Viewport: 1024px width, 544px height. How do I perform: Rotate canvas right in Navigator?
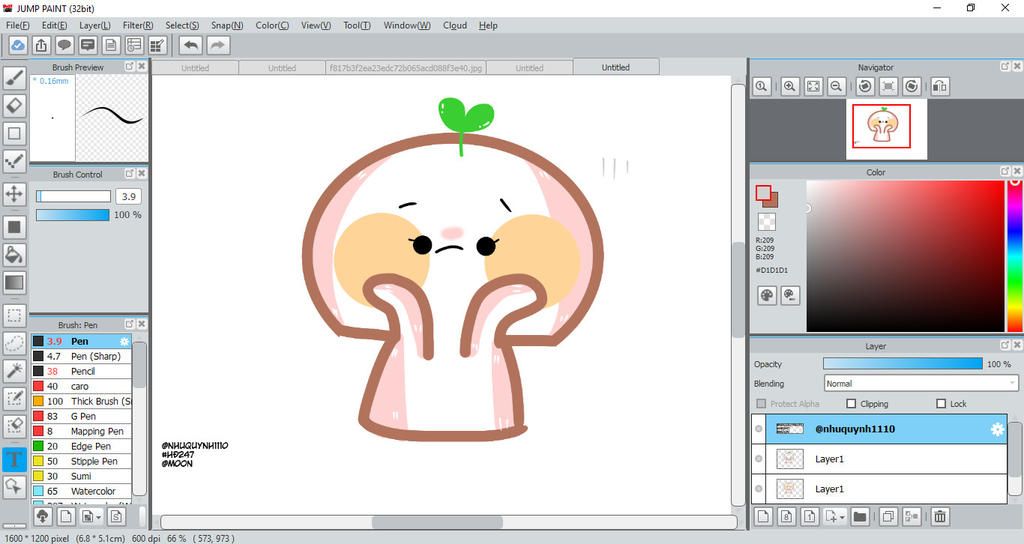(912, 86)
